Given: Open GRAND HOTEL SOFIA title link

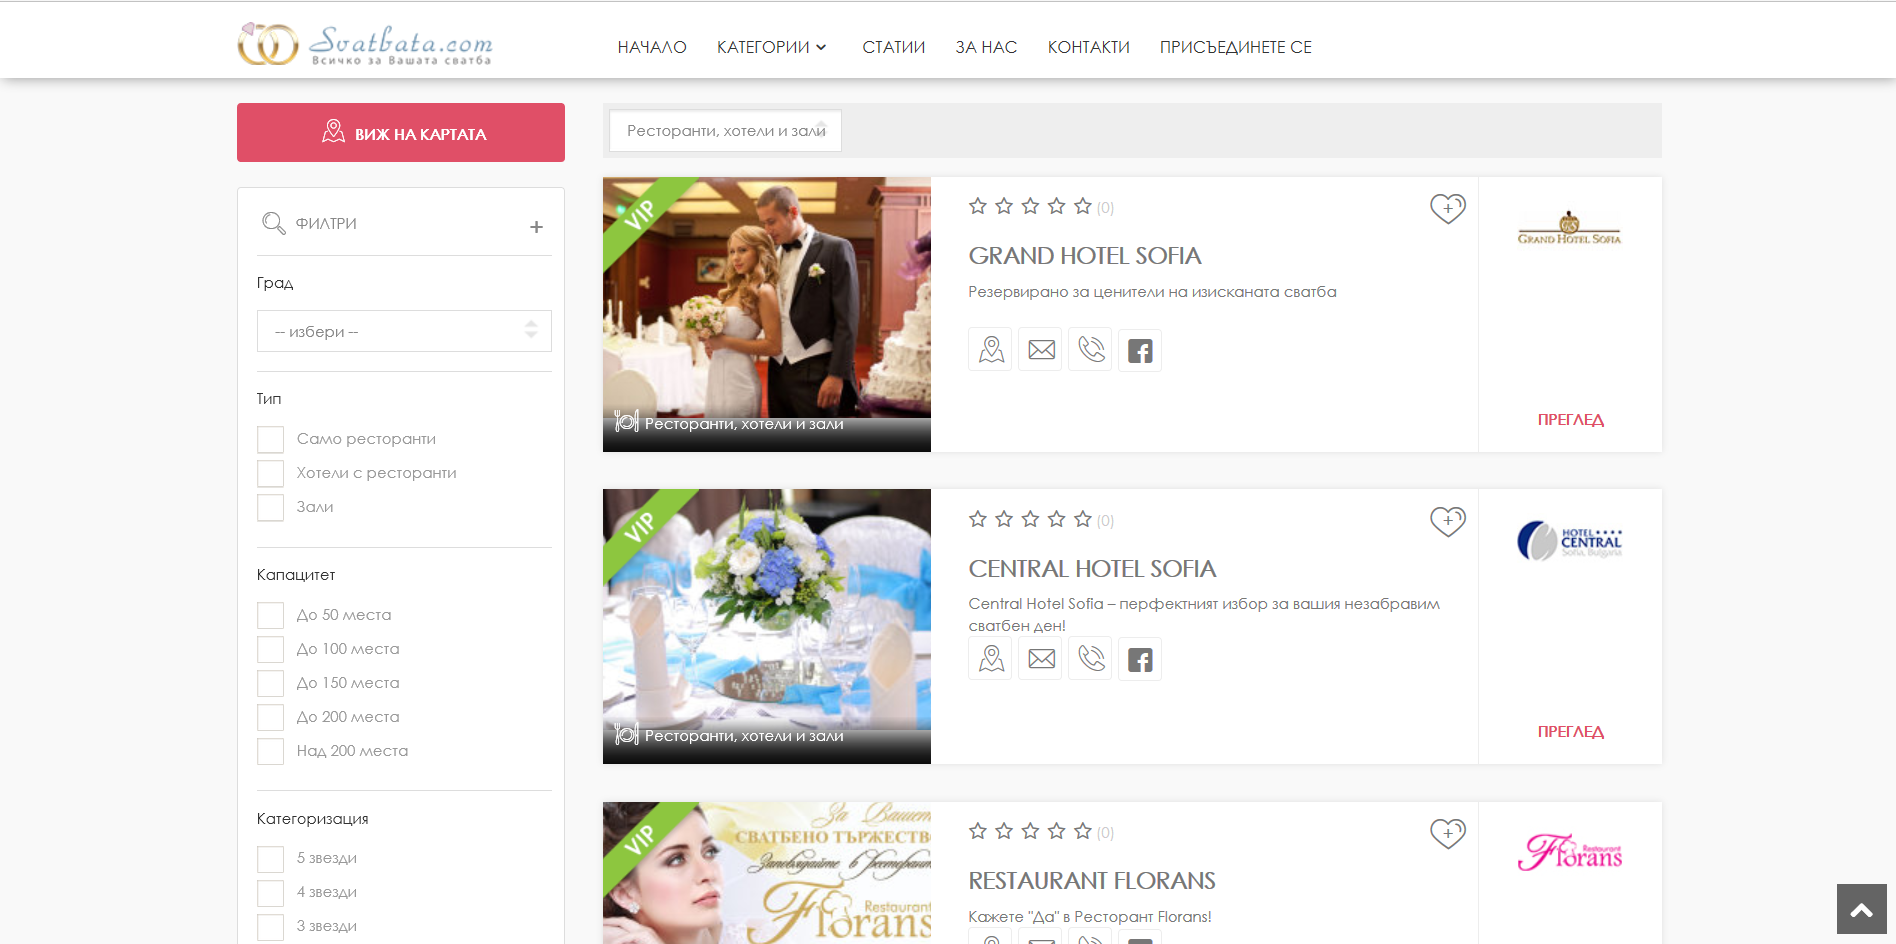Looking at the screenshot, I should pyautogui.click(x=1085, y=256).
